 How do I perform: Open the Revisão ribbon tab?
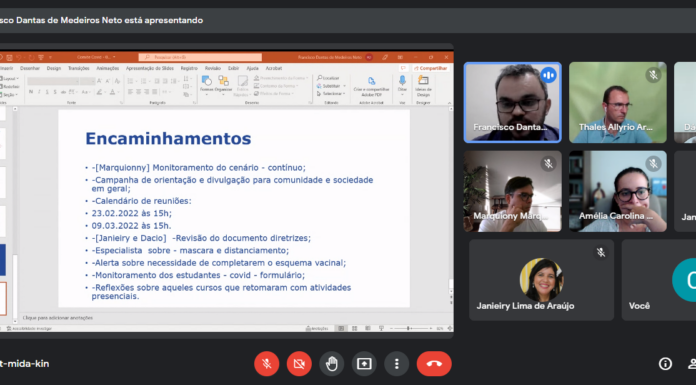213,68
